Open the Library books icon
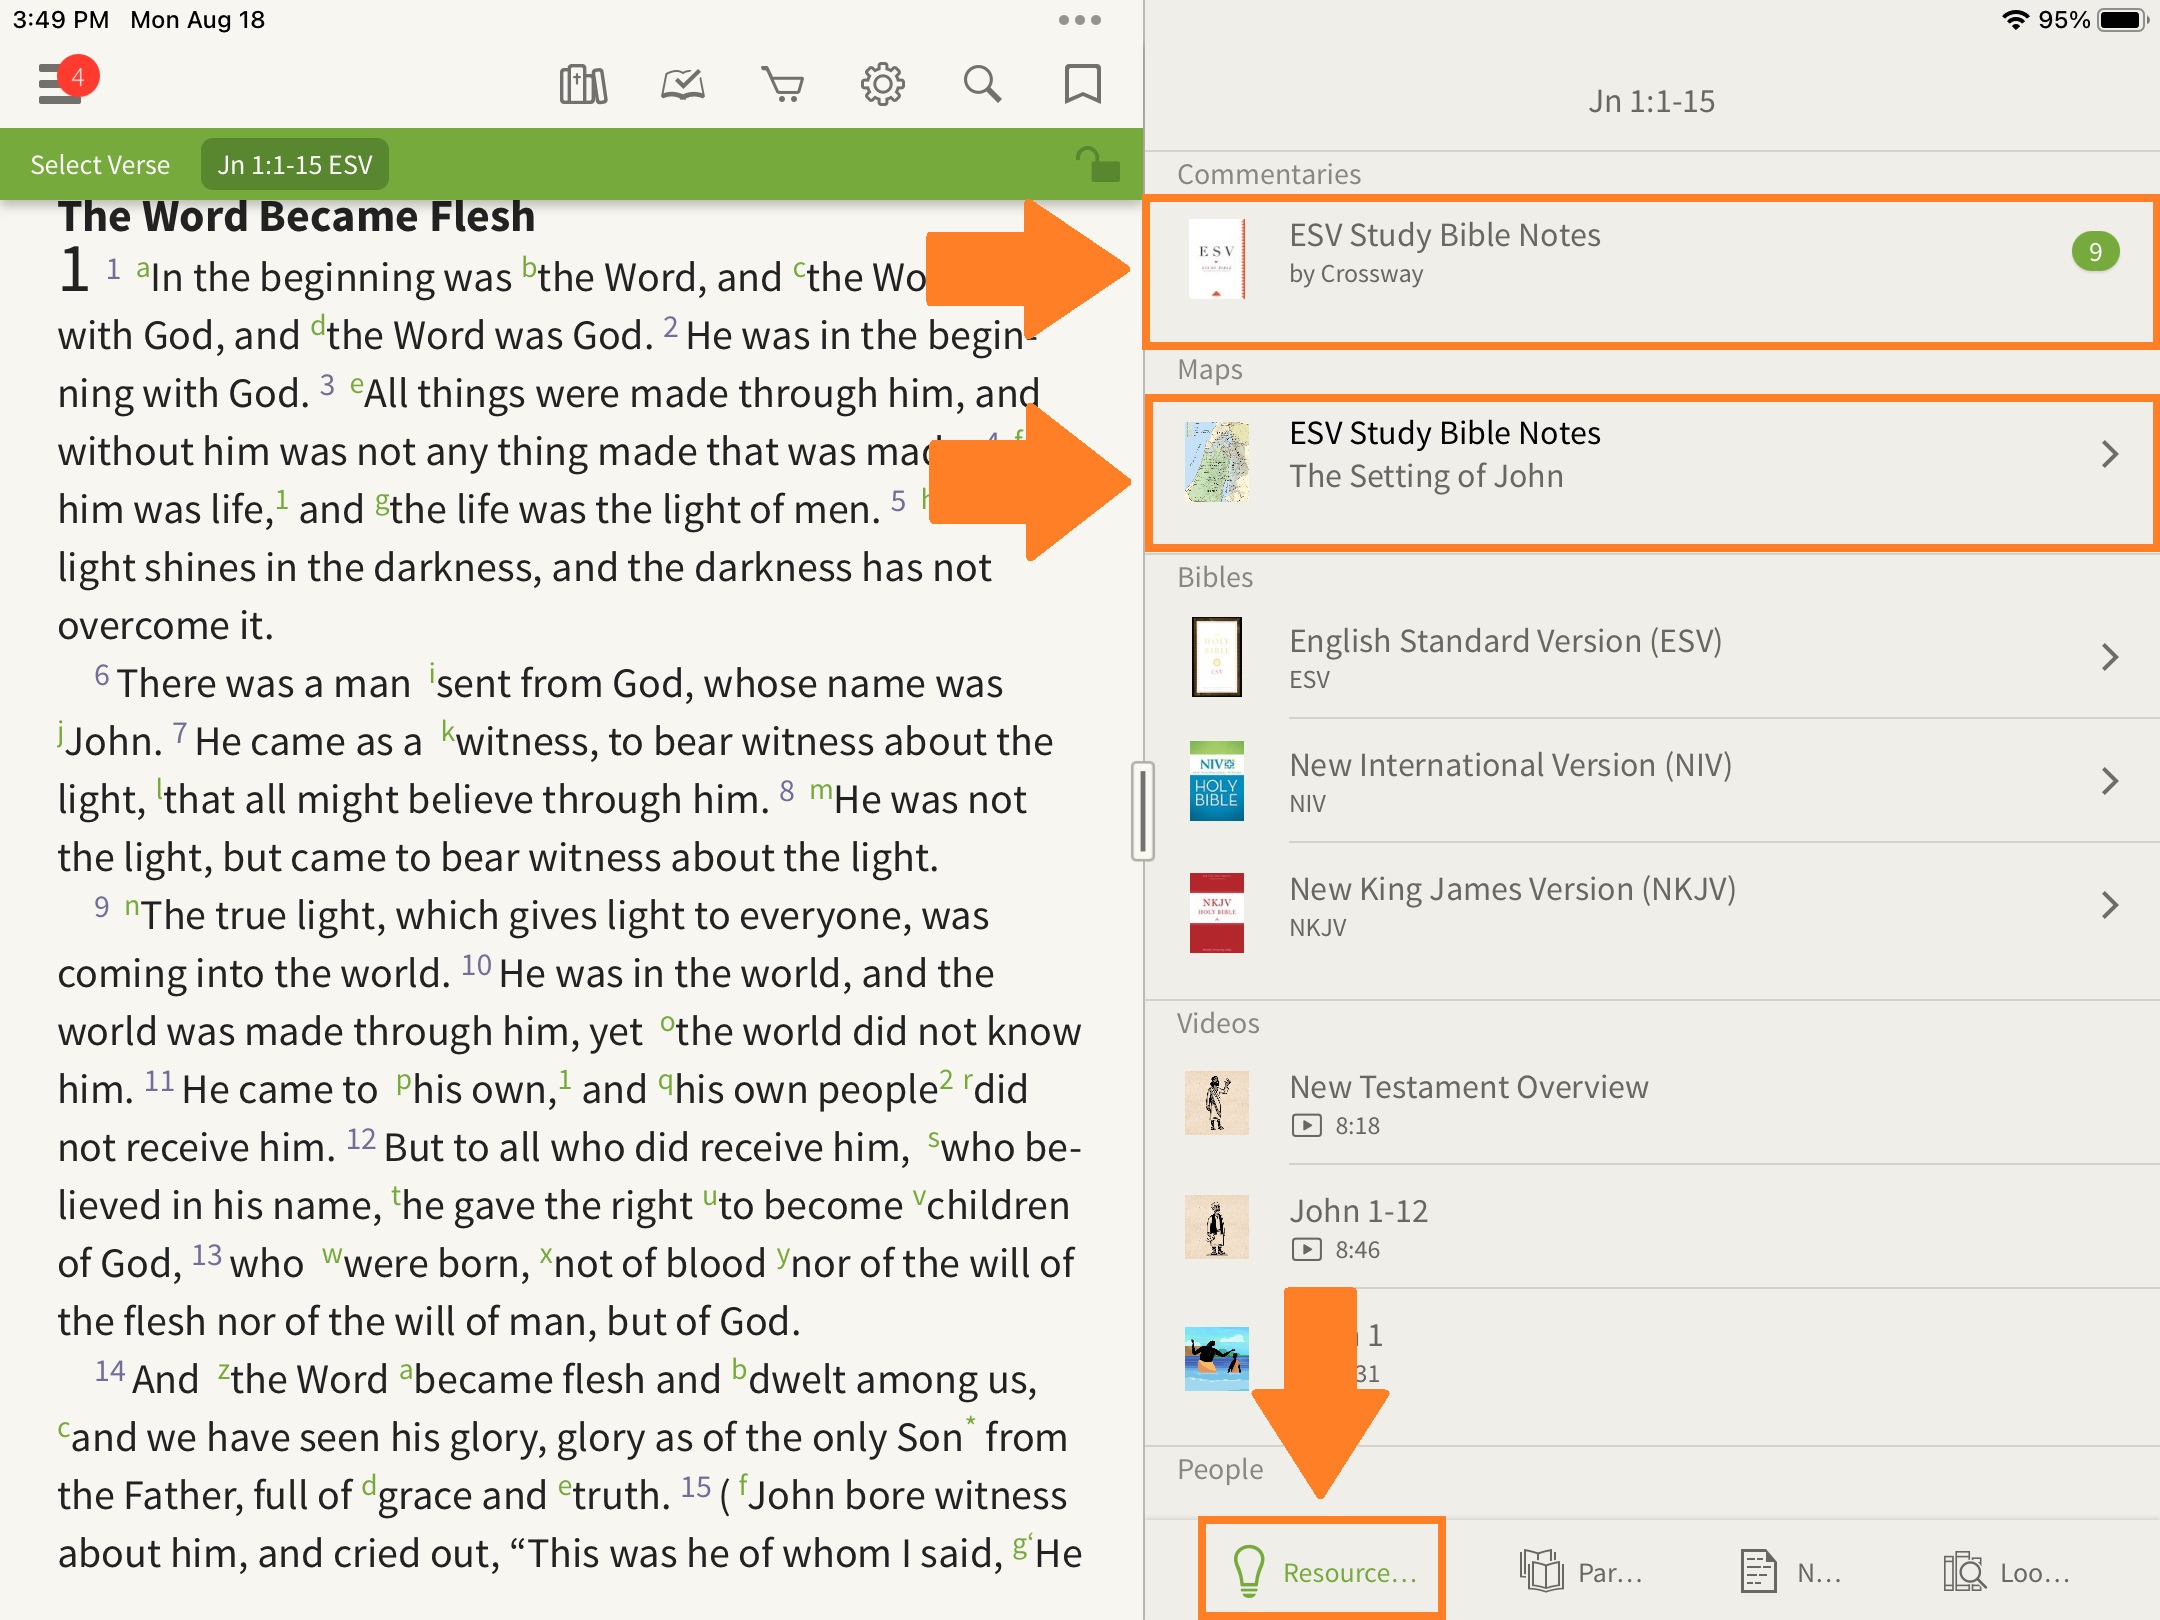Screen dimensions: 2160x1620 tap(583, 84)
